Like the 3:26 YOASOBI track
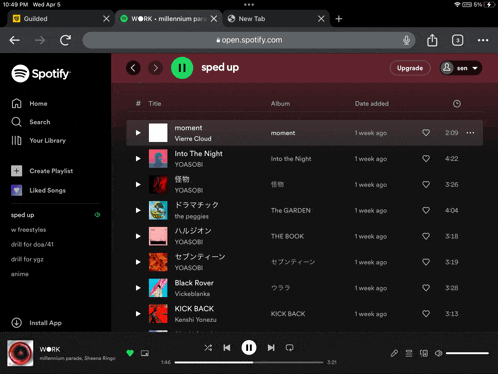Image resolution: width=498 pixels, height=374 pixels. click(x=426, y=184)
